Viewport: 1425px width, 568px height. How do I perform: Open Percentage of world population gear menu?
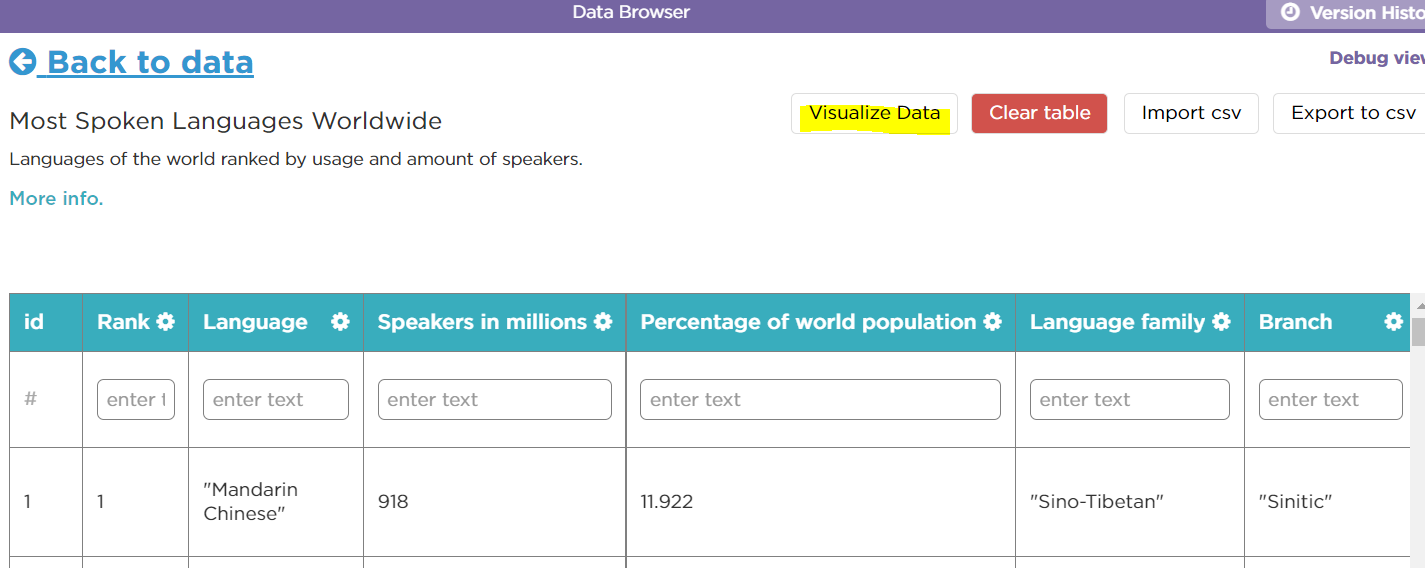(992, 322)
